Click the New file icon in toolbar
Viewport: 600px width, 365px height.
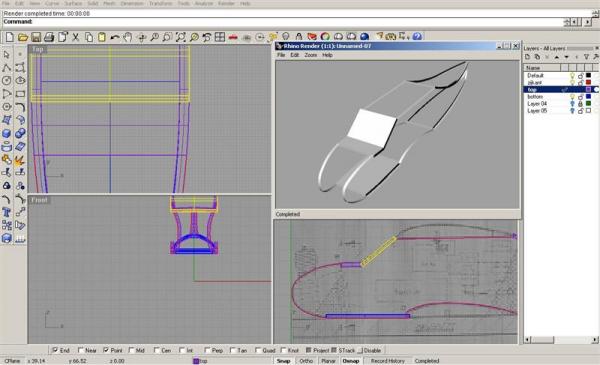(x=10, y=37)
